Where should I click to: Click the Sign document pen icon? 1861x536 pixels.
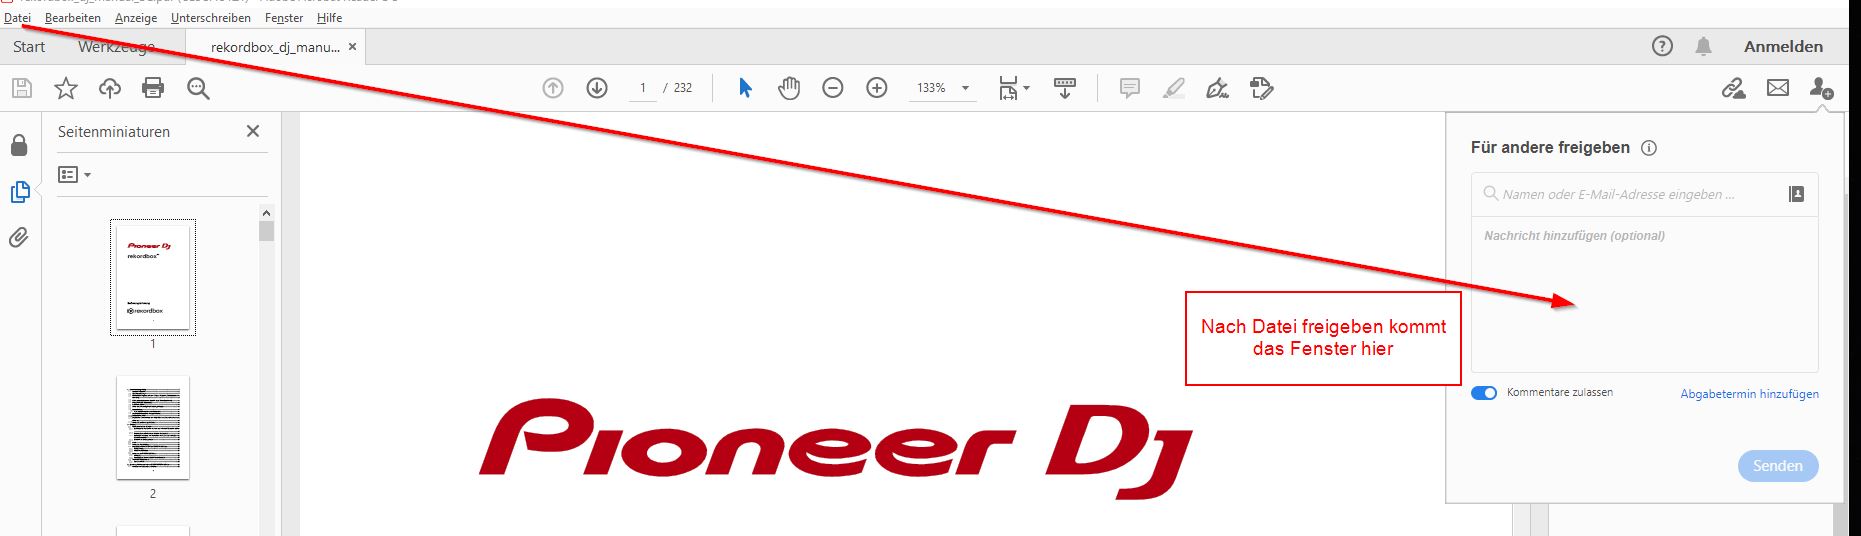tap(1217, 88)
